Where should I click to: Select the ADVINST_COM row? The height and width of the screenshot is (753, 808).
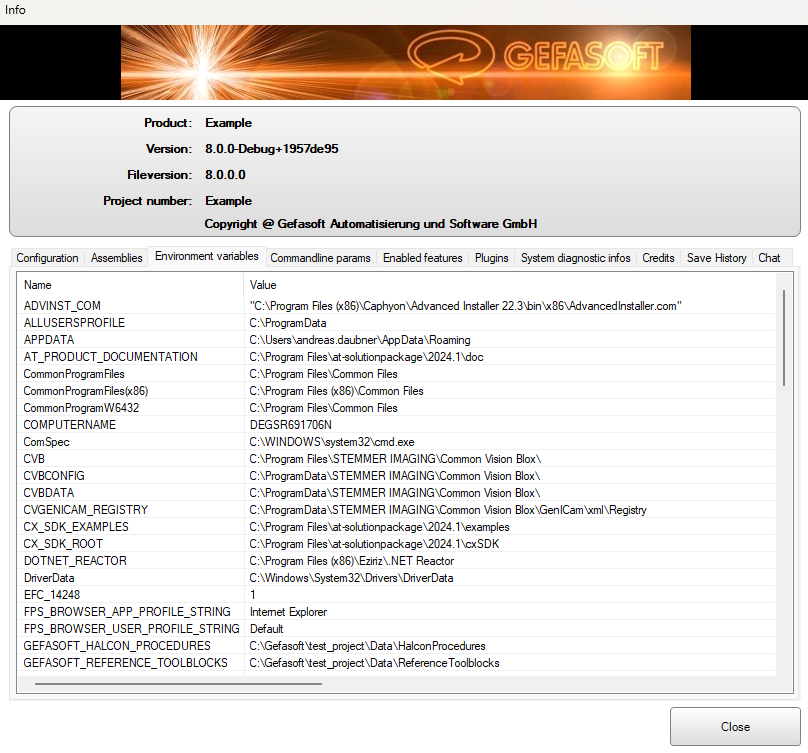pyautogui.click(x=396, y=306)
